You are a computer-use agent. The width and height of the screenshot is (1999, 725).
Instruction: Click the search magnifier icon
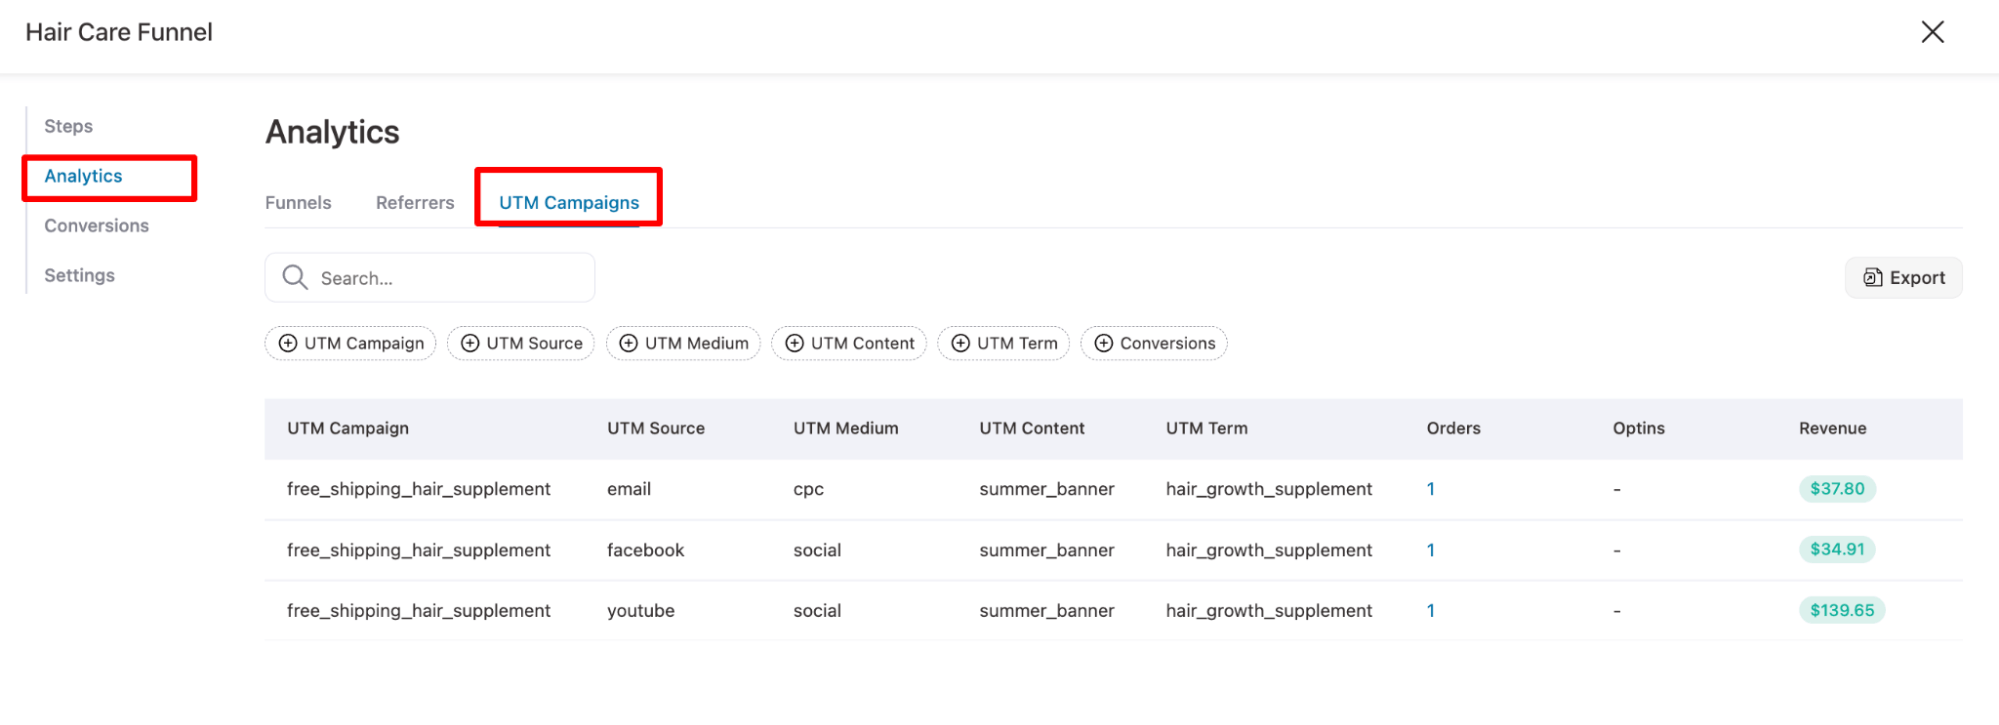[x=295, y=277]
